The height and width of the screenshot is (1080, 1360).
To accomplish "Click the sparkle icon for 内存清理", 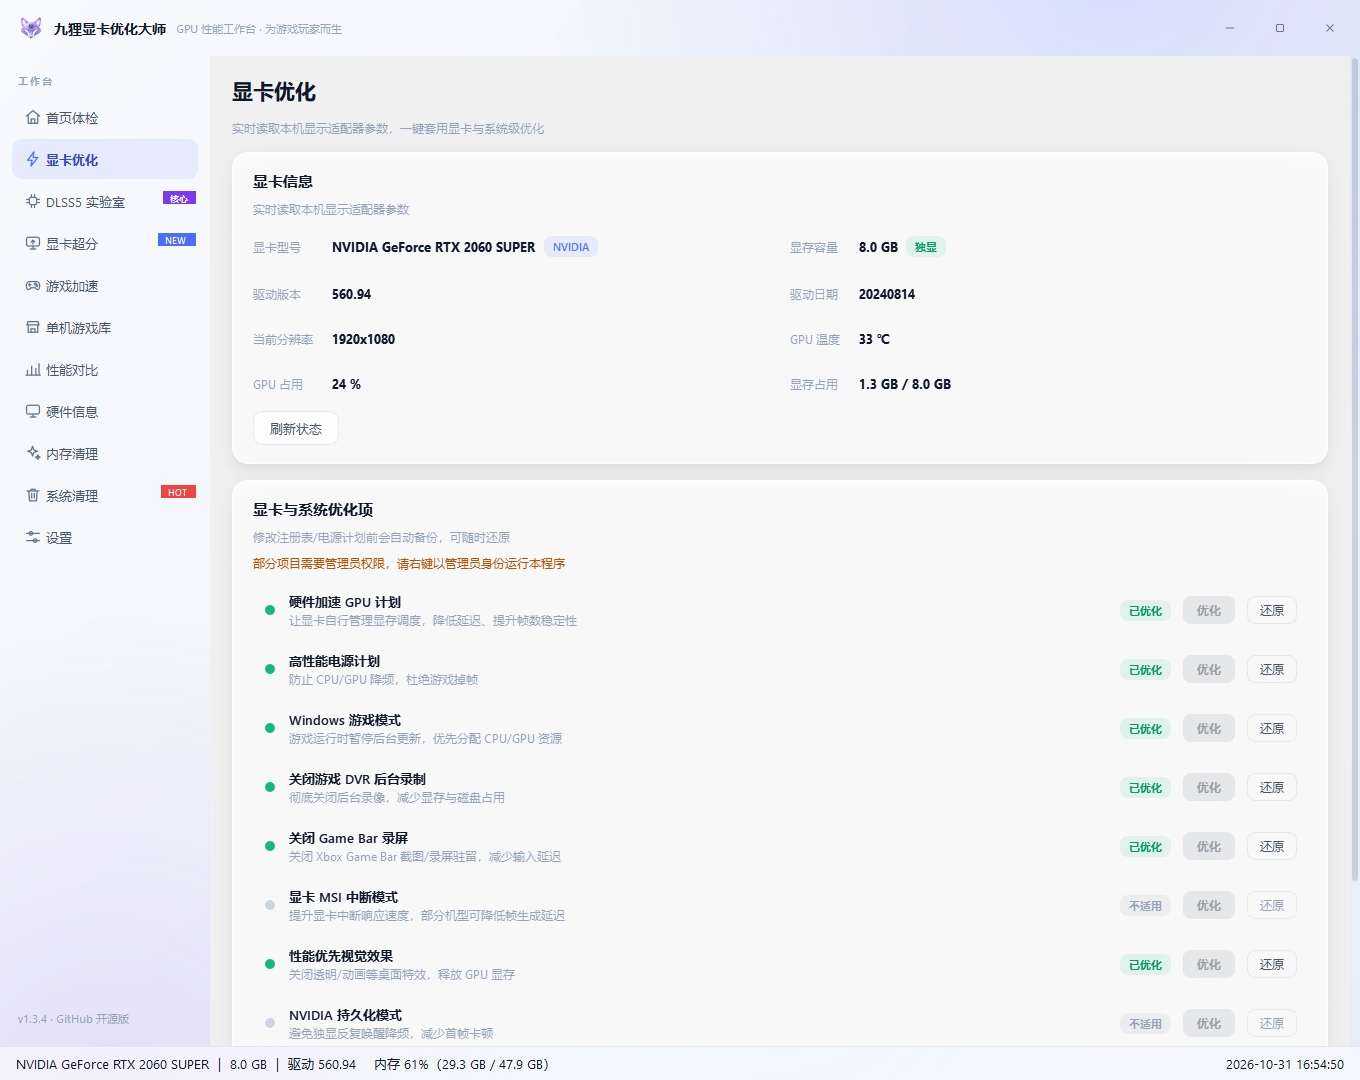I will point(33,454).
